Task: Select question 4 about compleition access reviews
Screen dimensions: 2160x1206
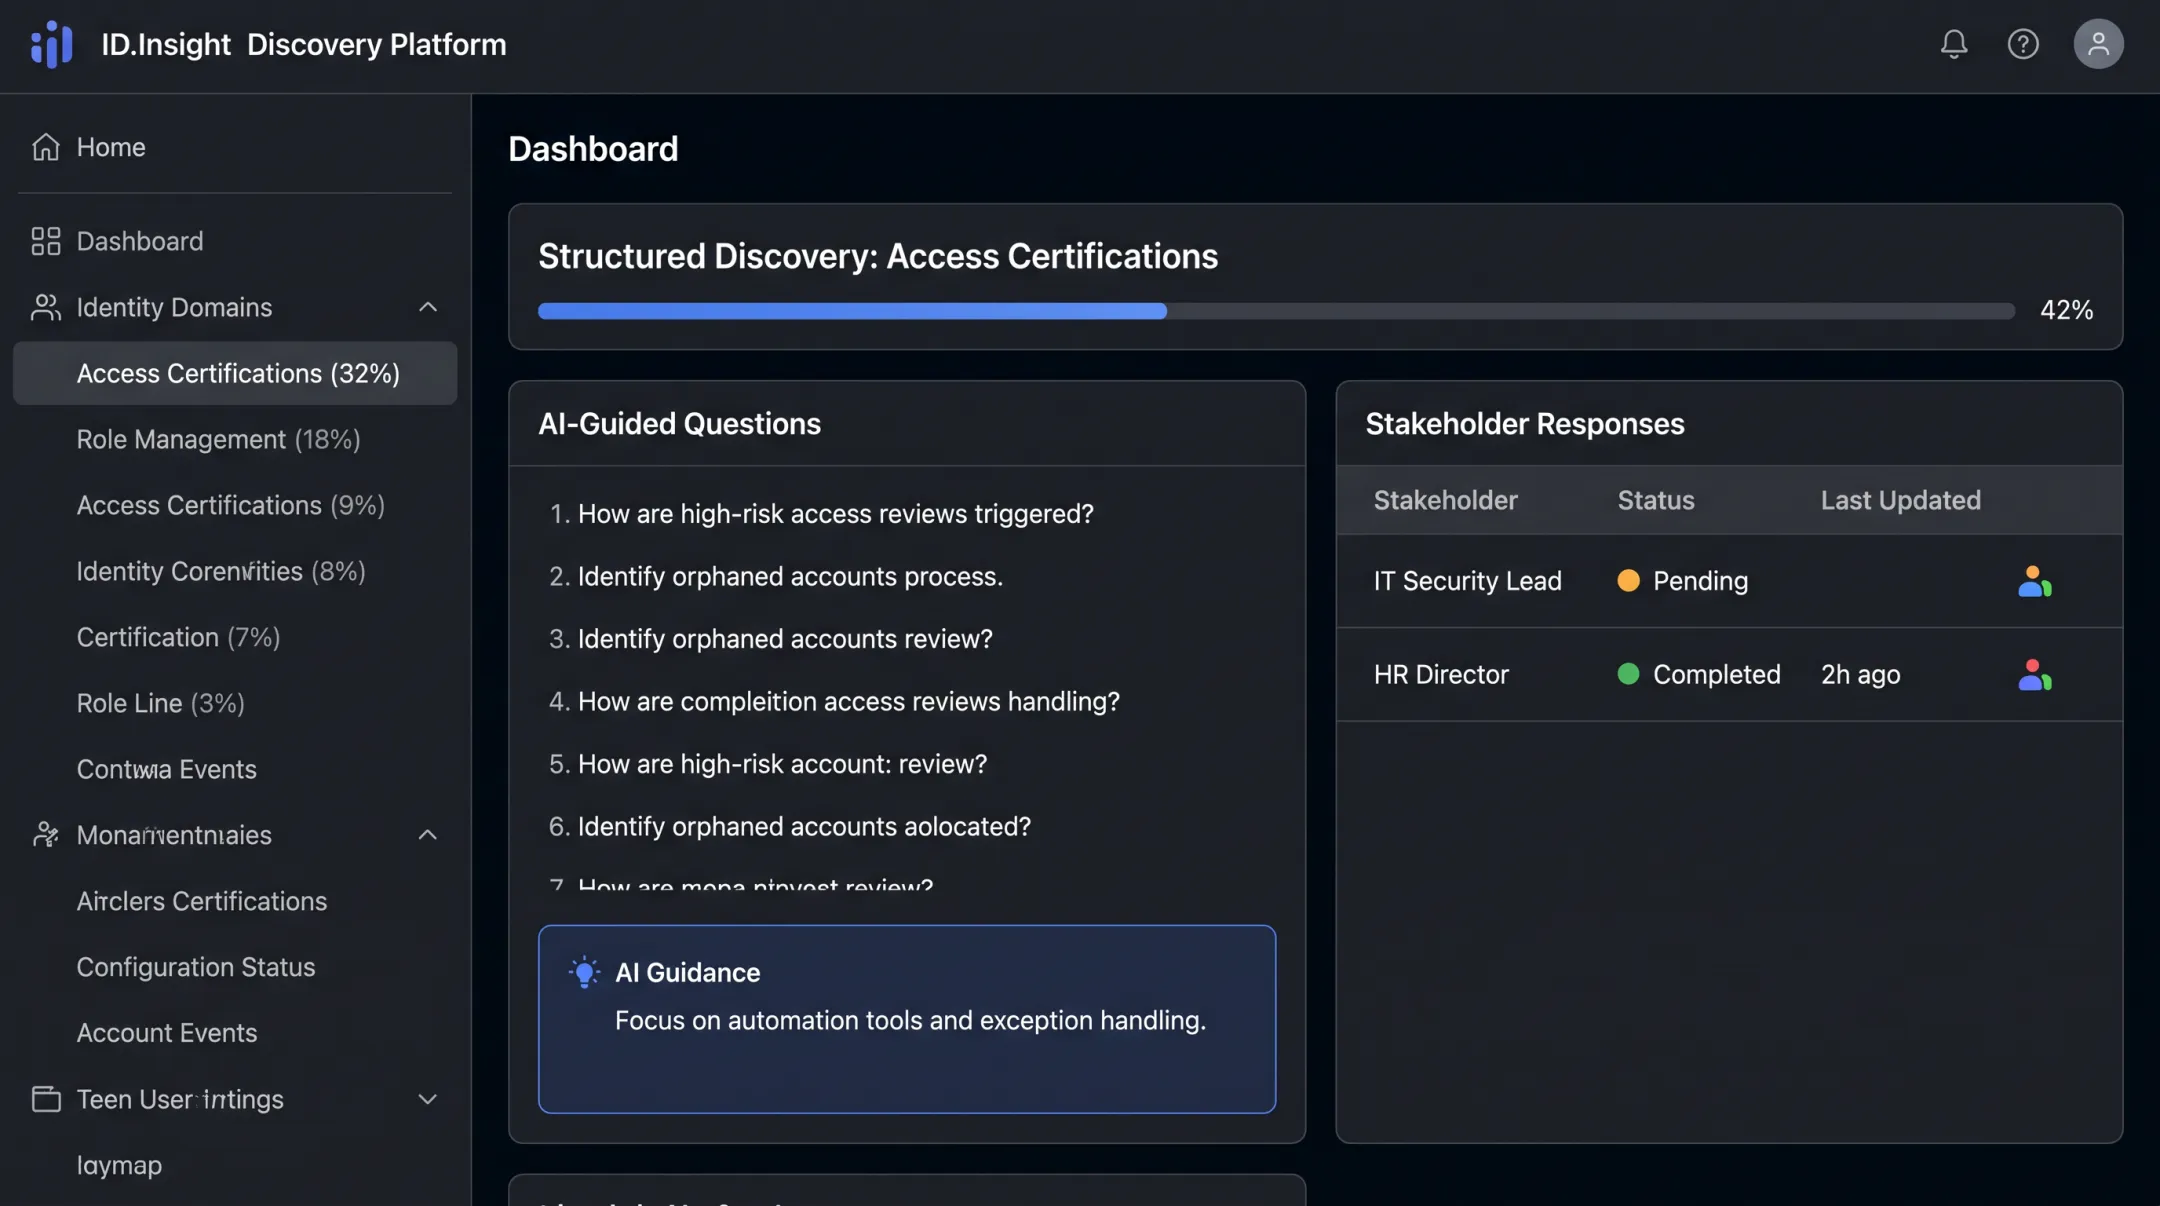Action: pos(834,701)
